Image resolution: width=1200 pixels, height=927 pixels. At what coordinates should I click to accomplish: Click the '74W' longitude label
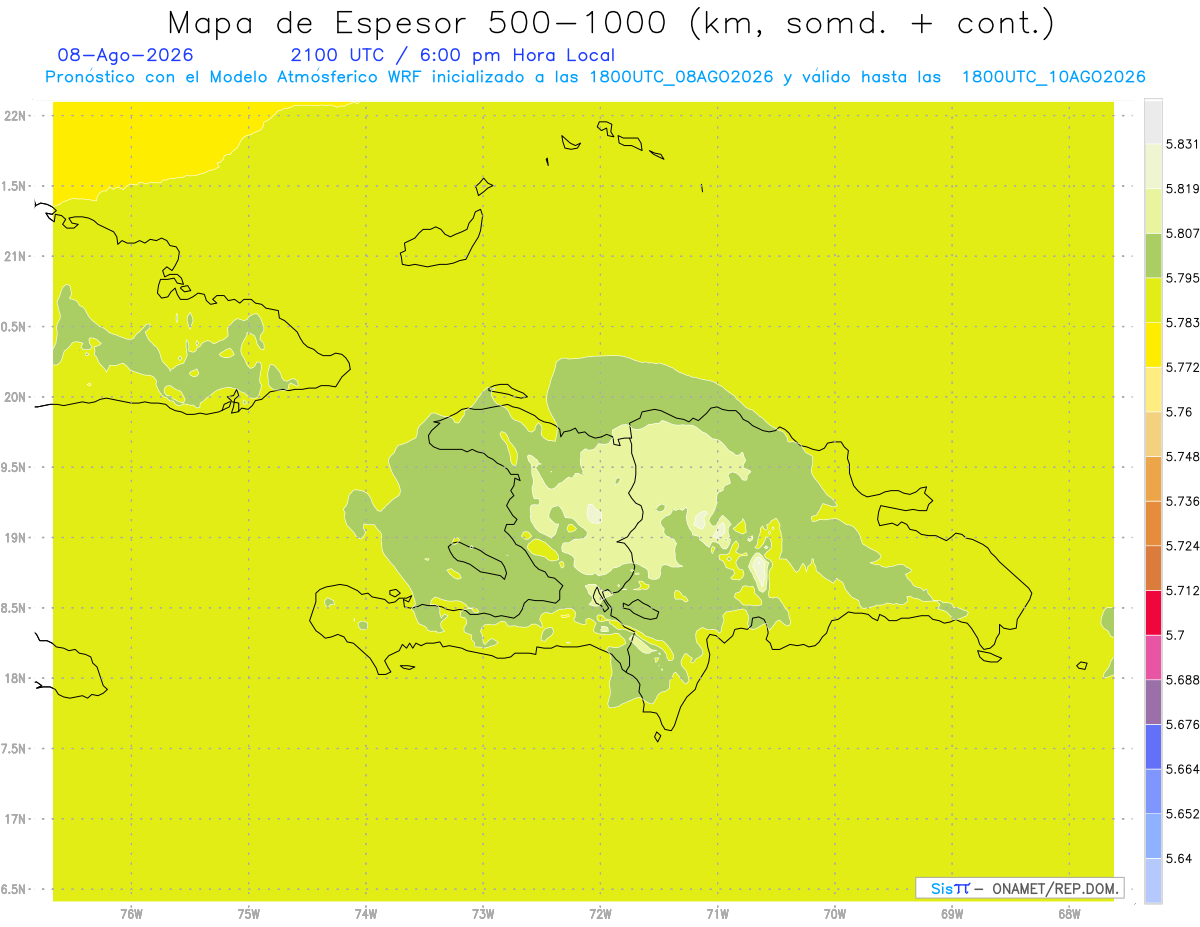(x=366, y=913)
